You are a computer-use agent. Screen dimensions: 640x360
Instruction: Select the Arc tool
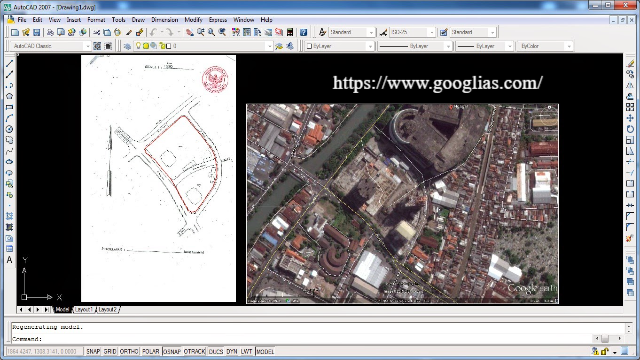pos(9,118)
